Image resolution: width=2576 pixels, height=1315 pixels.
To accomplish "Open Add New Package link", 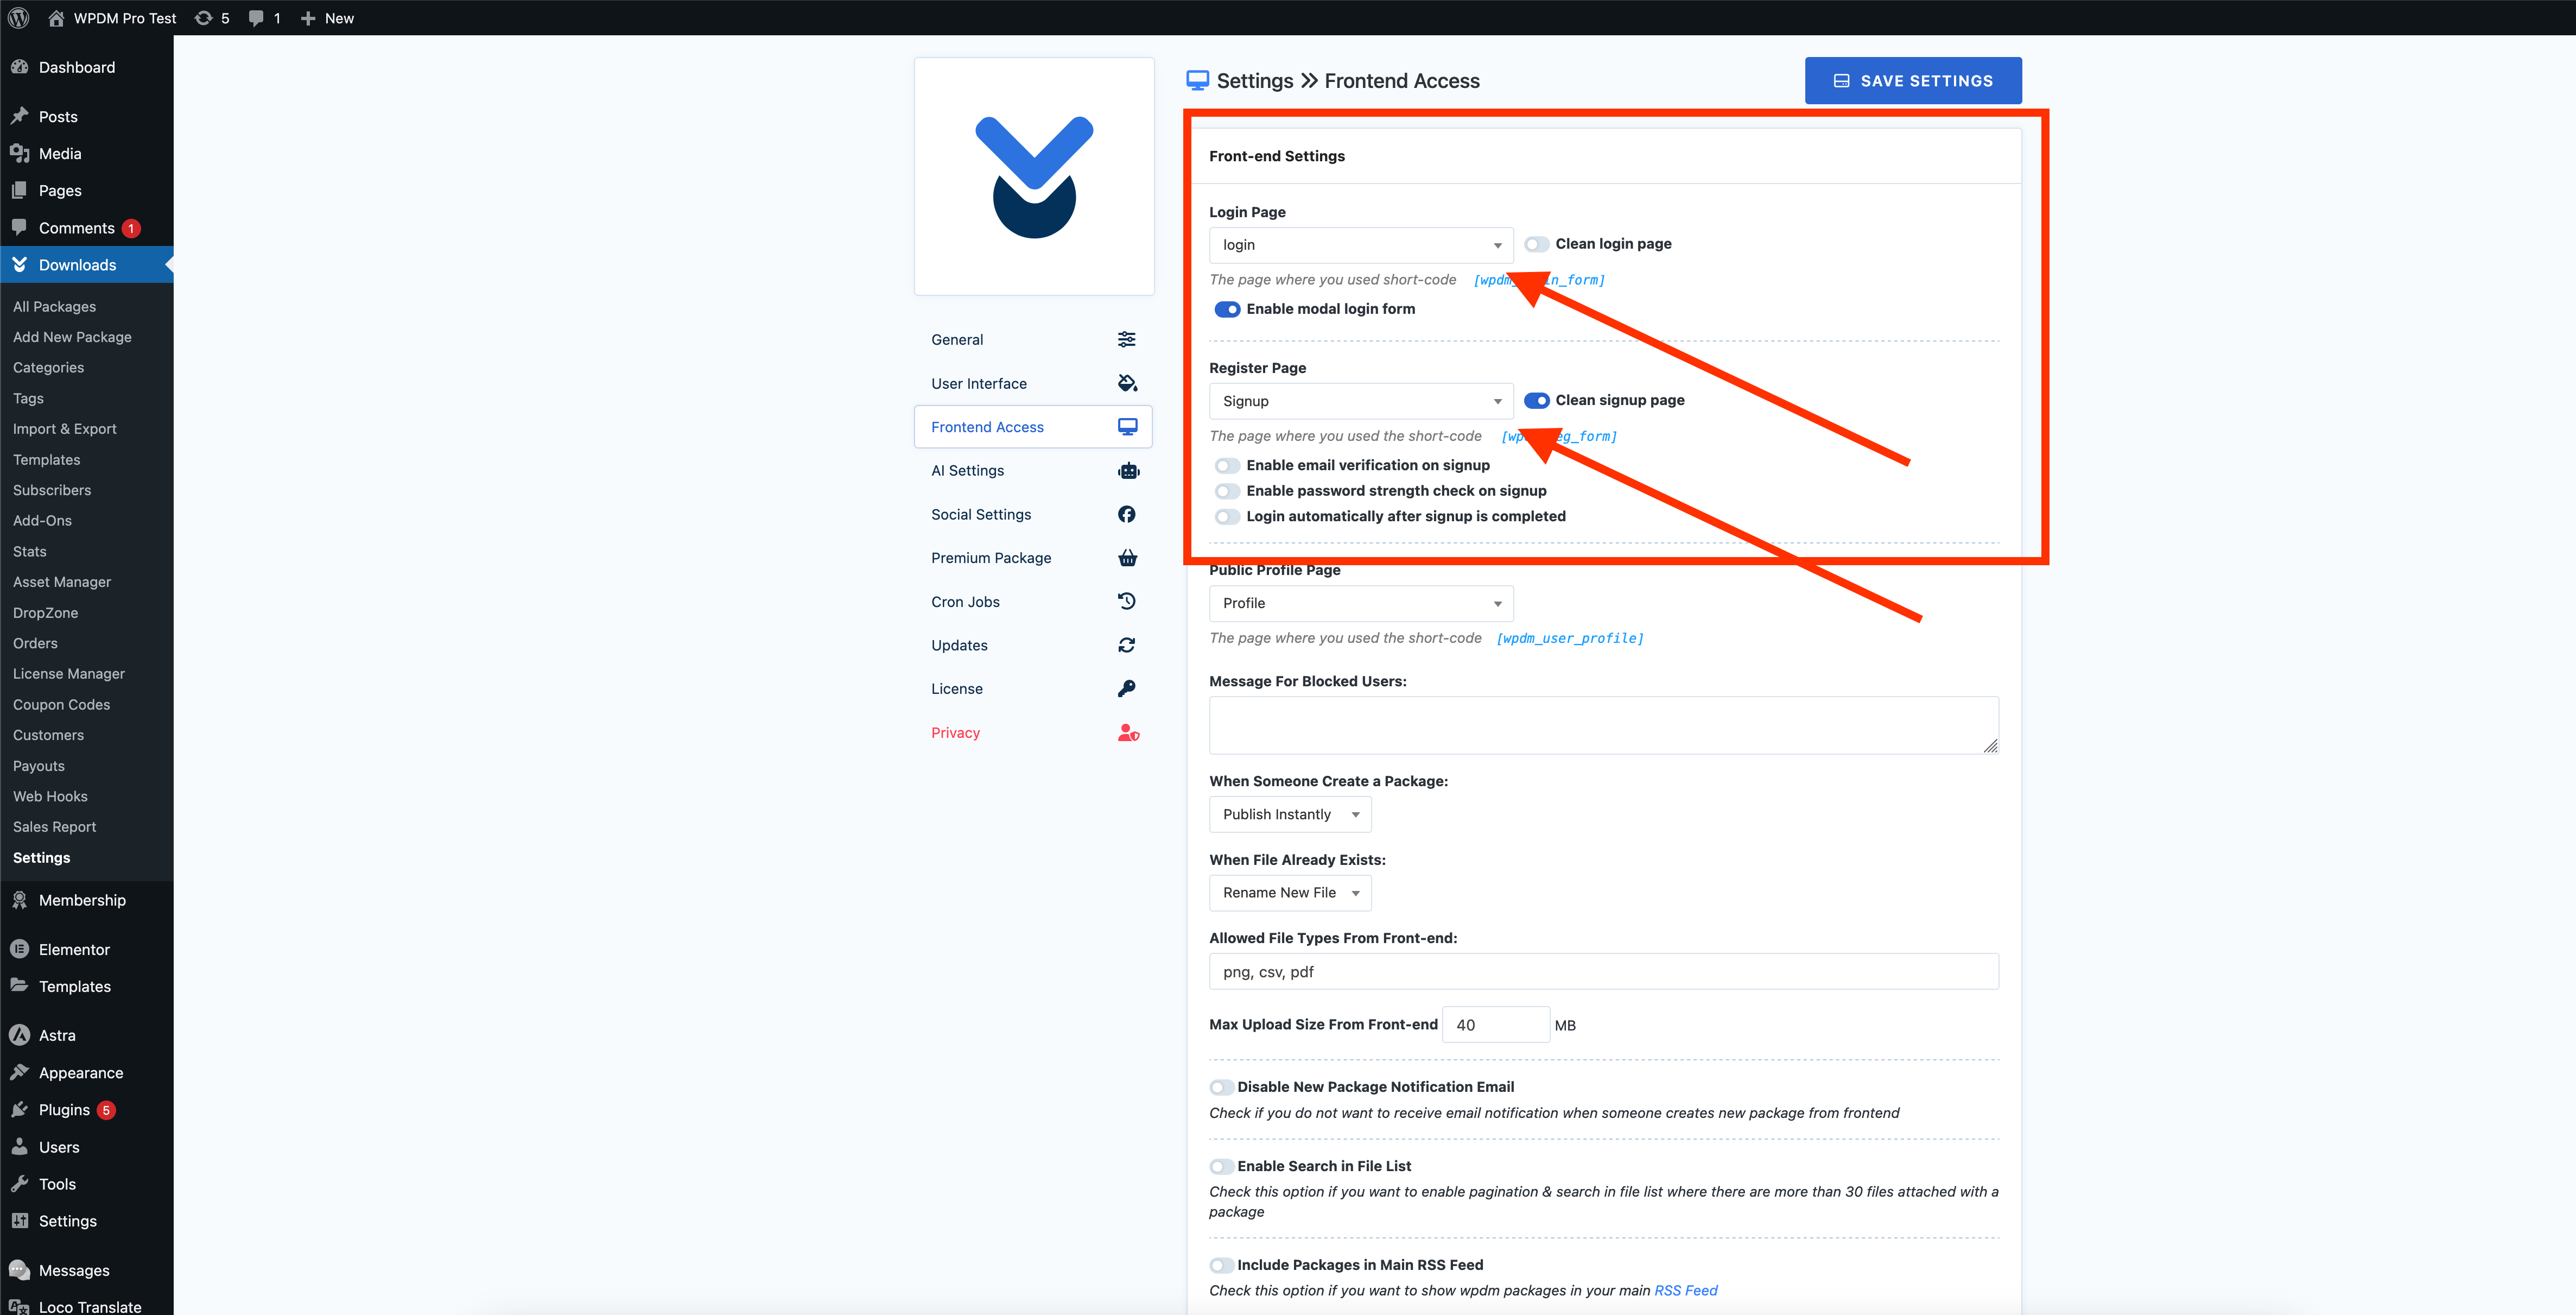I will [72, 337].
